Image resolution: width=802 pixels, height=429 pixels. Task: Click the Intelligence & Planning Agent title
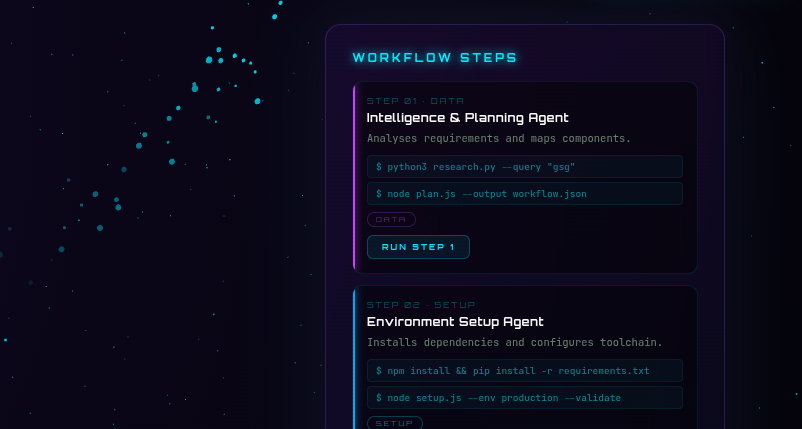(x=467, y=118)
